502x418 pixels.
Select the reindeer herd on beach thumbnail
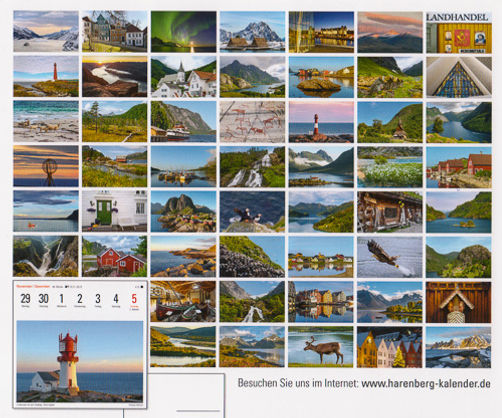46,121
